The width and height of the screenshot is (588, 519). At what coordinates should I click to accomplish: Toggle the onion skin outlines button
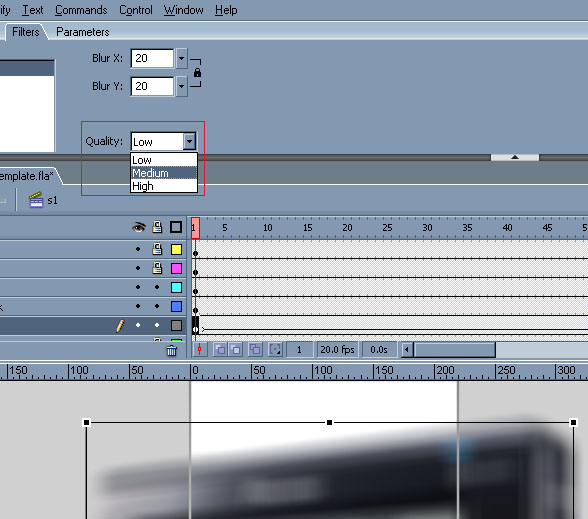(236, 350)
